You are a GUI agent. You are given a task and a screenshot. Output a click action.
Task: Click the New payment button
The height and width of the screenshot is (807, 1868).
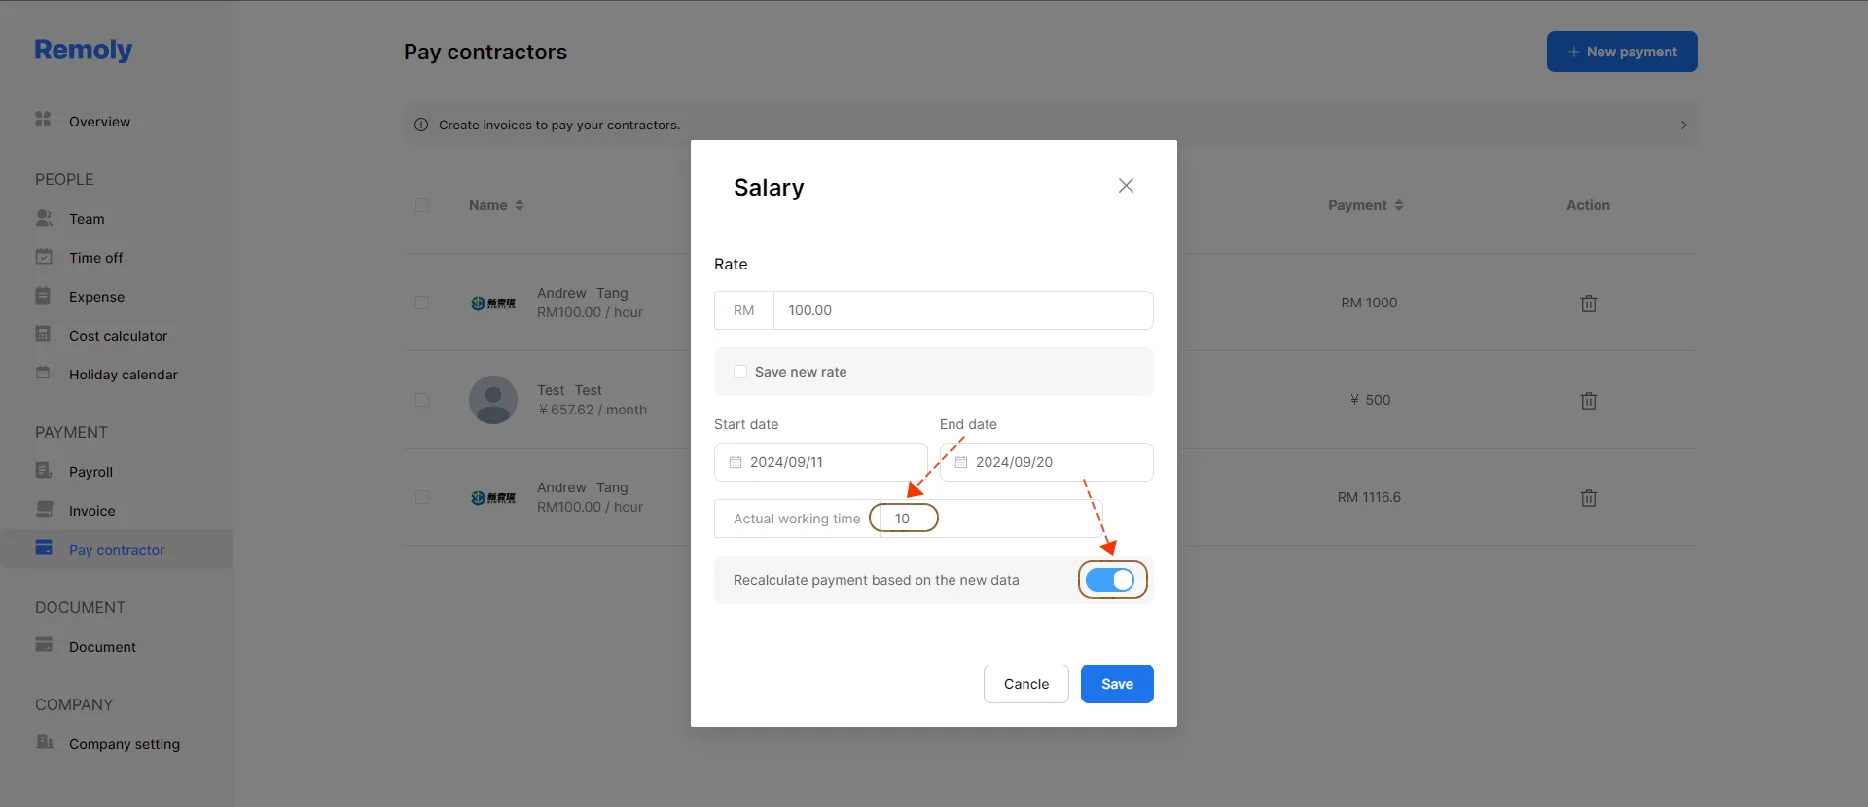[x=1622, y=51]
